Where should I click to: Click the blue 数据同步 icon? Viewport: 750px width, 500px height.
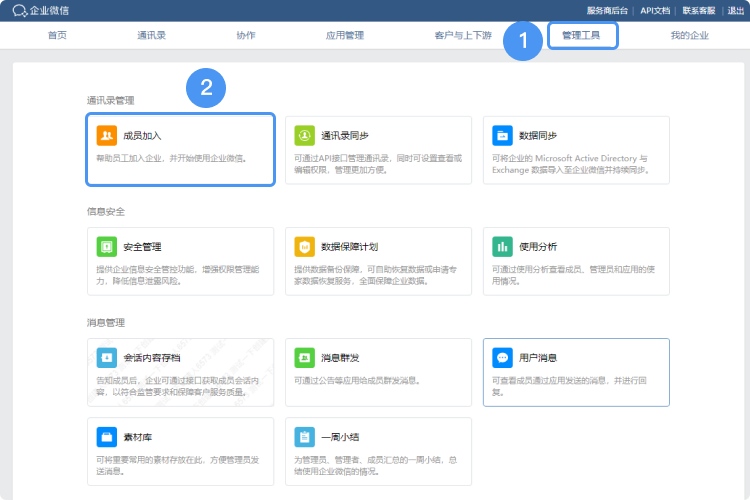[502, 135]
